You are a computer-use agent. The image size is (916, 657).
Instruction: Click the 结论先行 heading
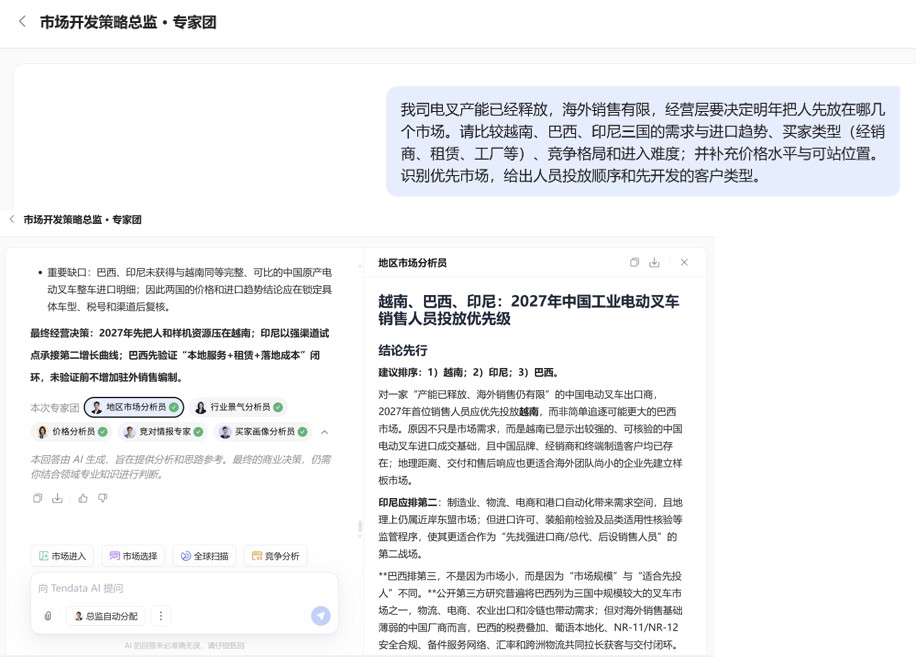tap(403, 350)
